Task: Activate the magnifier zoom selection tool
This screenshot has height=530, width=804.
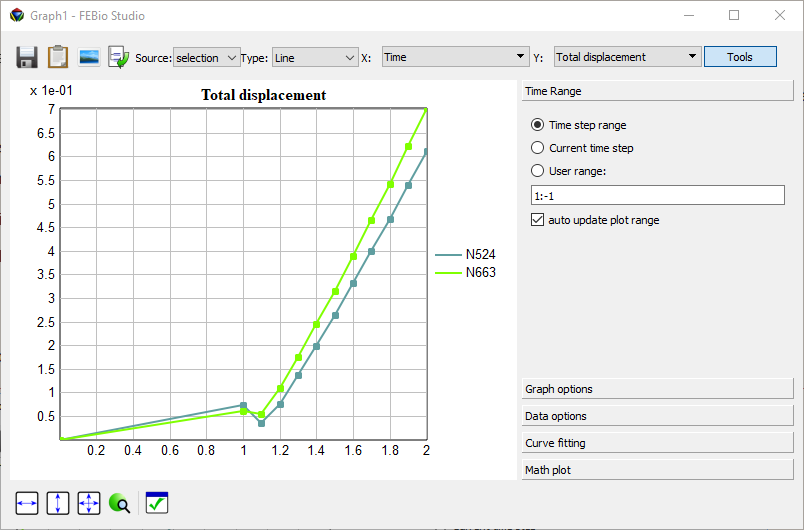Action: pos(119,503)
